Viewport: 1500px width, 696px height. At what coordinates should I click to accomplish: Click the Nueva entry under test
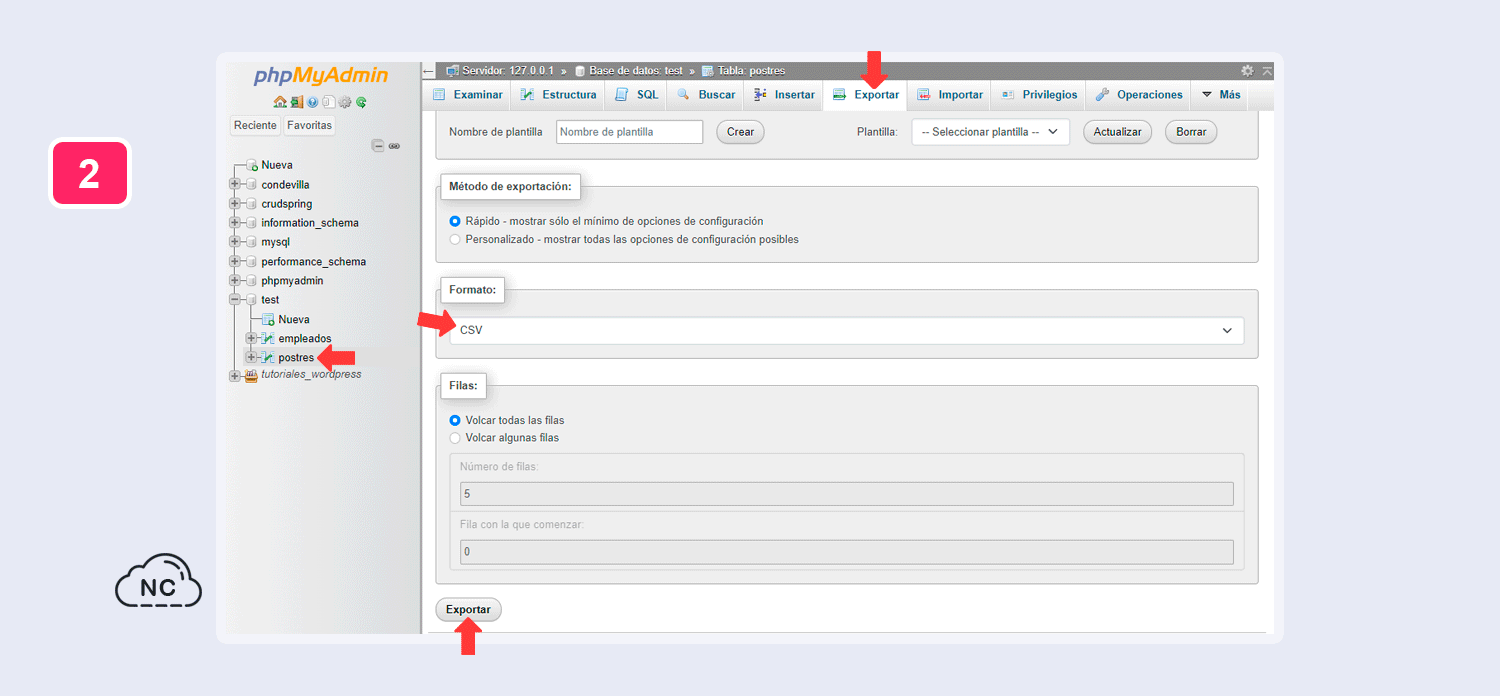pos(294,320)
